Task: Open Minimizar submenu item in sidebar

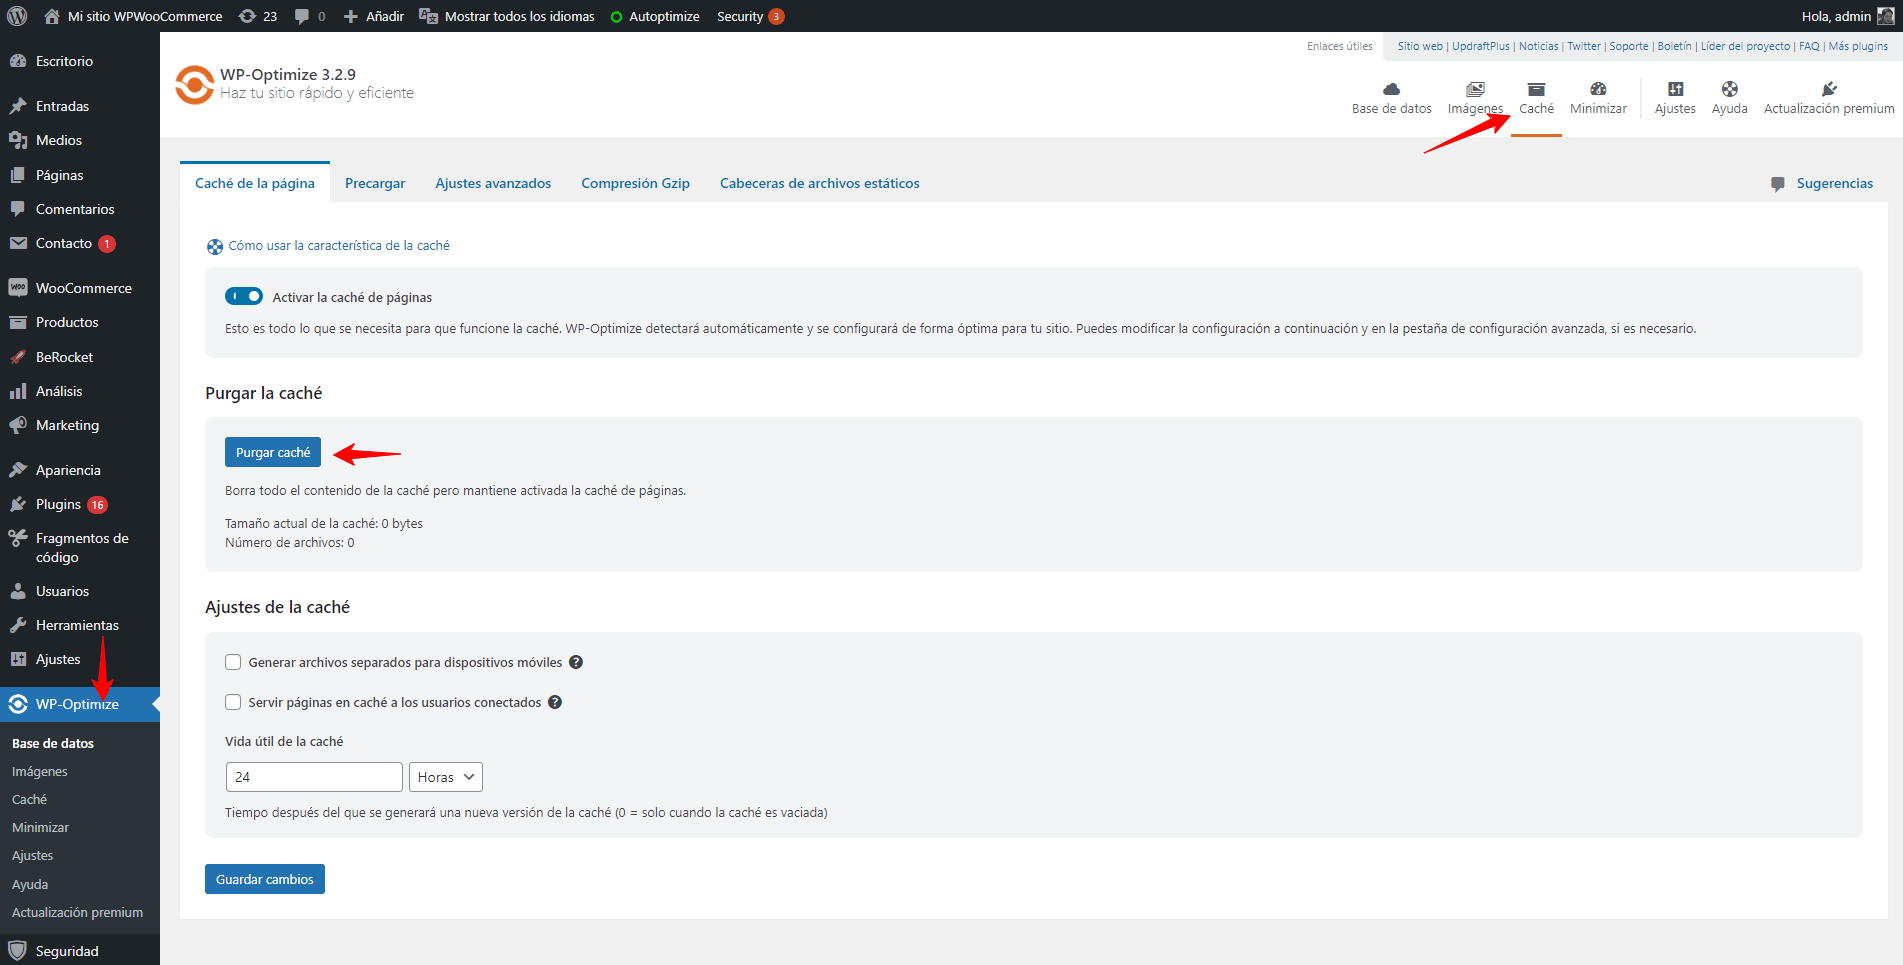Action: pyautogui.click(x=41, y=827)
